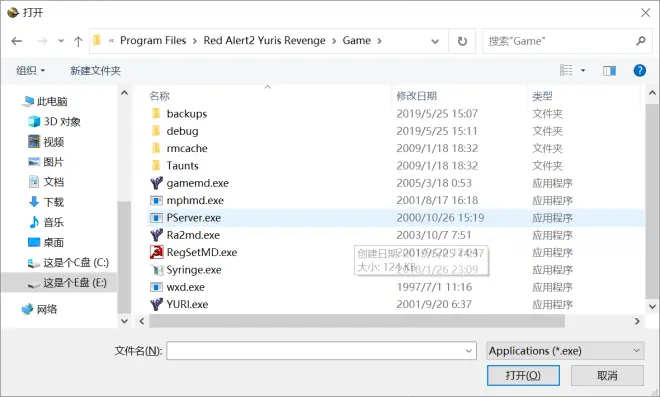Click the horizontal scrollbar thumb
This screenshot has width=660, height=397.
(x=357, y=321)
